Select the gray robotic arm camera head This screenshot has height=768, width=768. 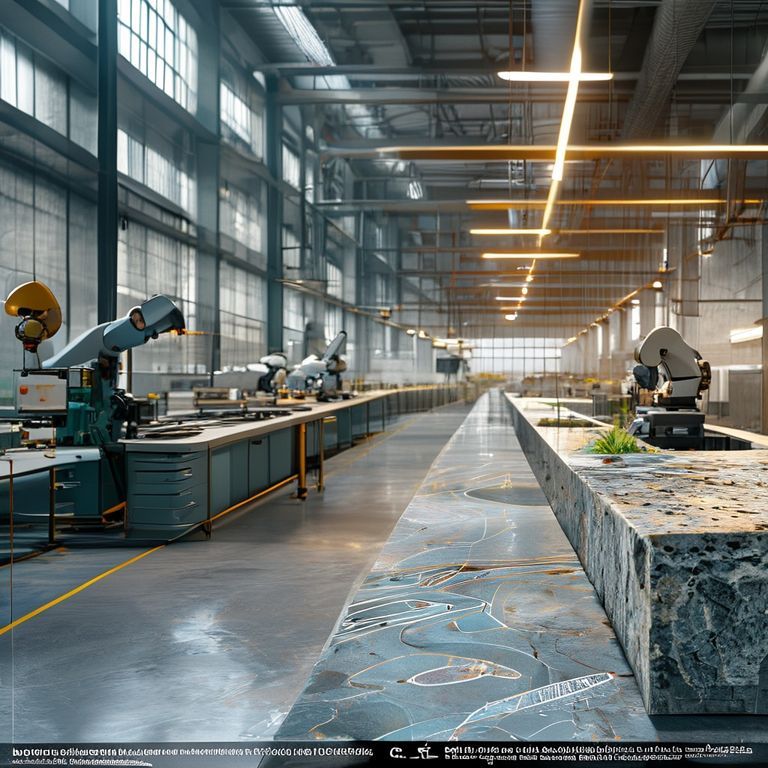(150, 320)
